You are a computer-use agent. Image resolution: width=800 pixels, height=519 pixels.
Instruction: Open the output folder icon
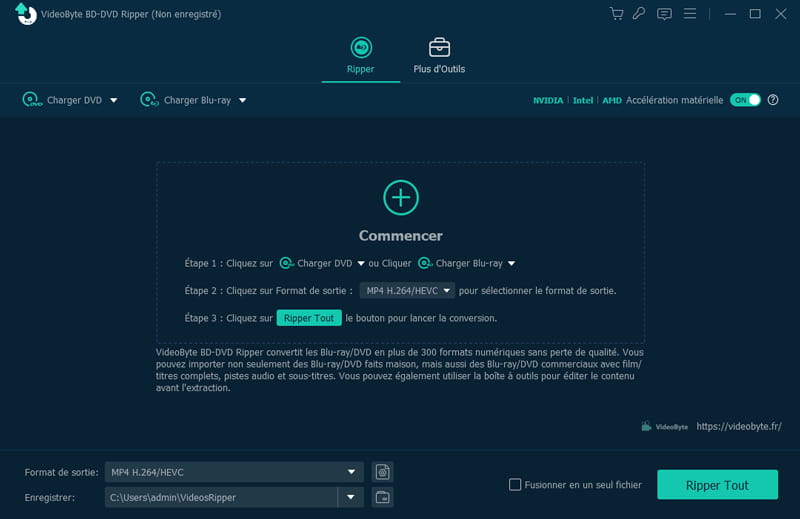coord(381,497)
